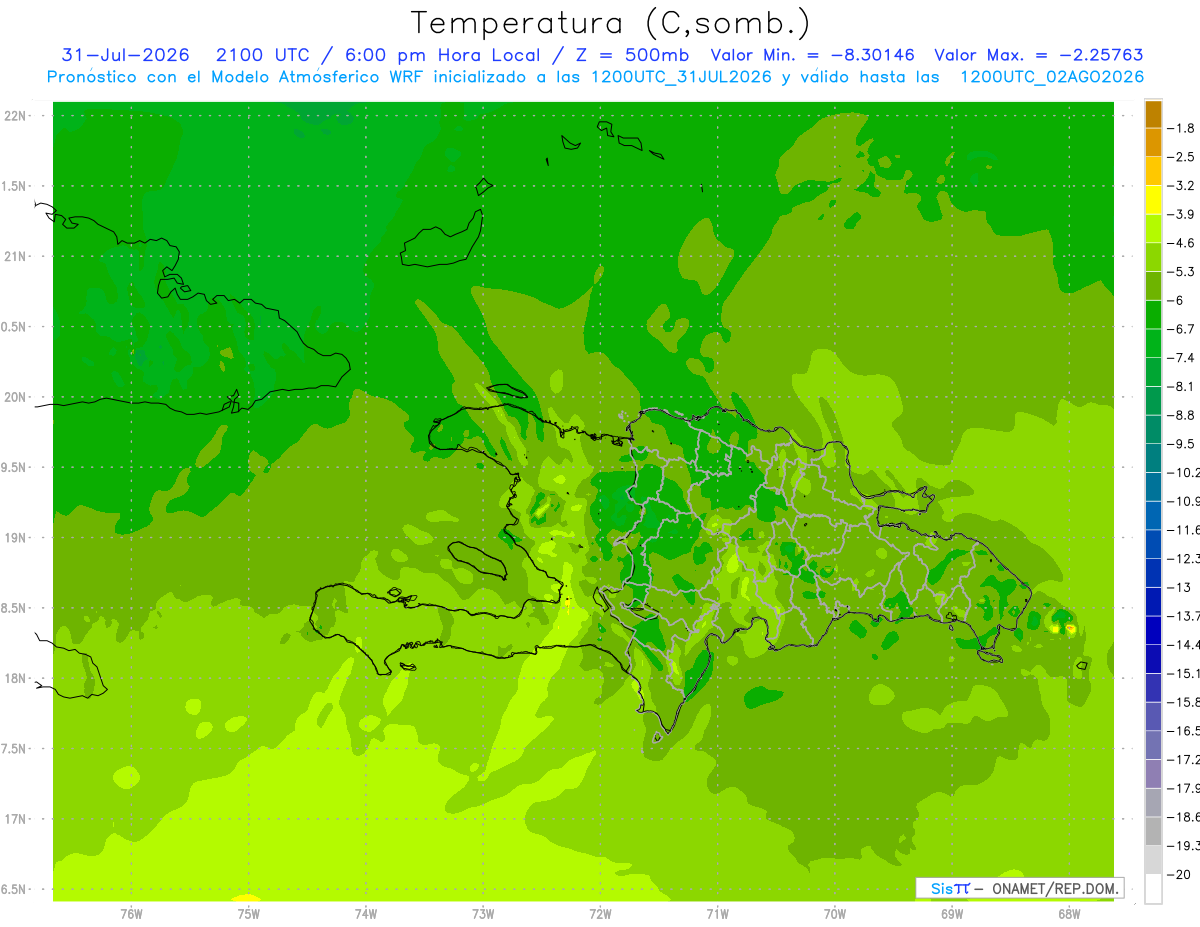Viewport: 1200px width, 927px height.
Task: Click the "-16.5" colorbar value
Action: [x=1184, y=731]
